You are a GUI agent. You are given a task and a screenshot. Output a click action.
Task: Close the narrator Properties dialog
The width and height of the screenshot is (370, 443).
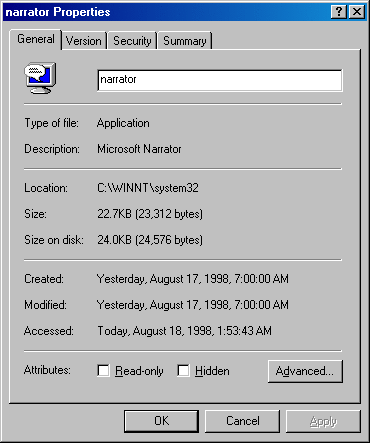tap(357, 12)
